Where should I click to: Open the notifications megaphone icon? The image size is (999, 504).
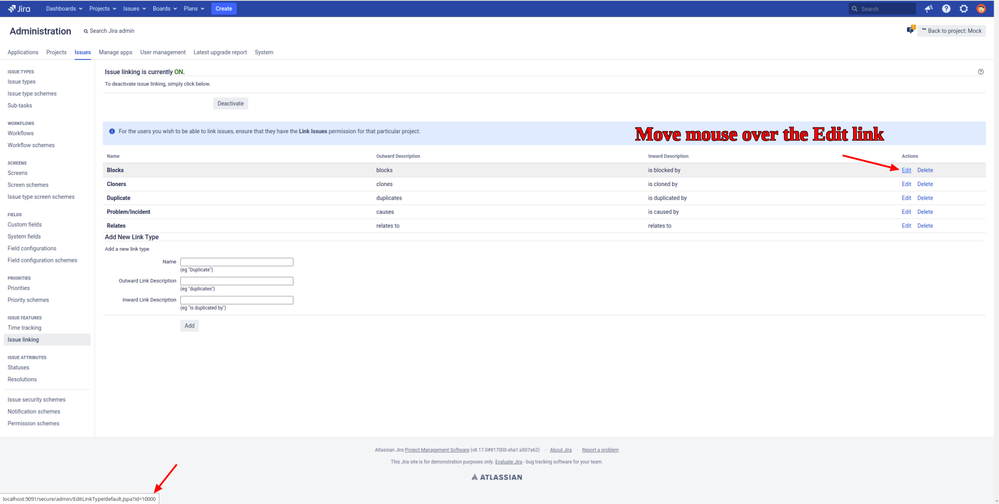[x=928, y=9]
